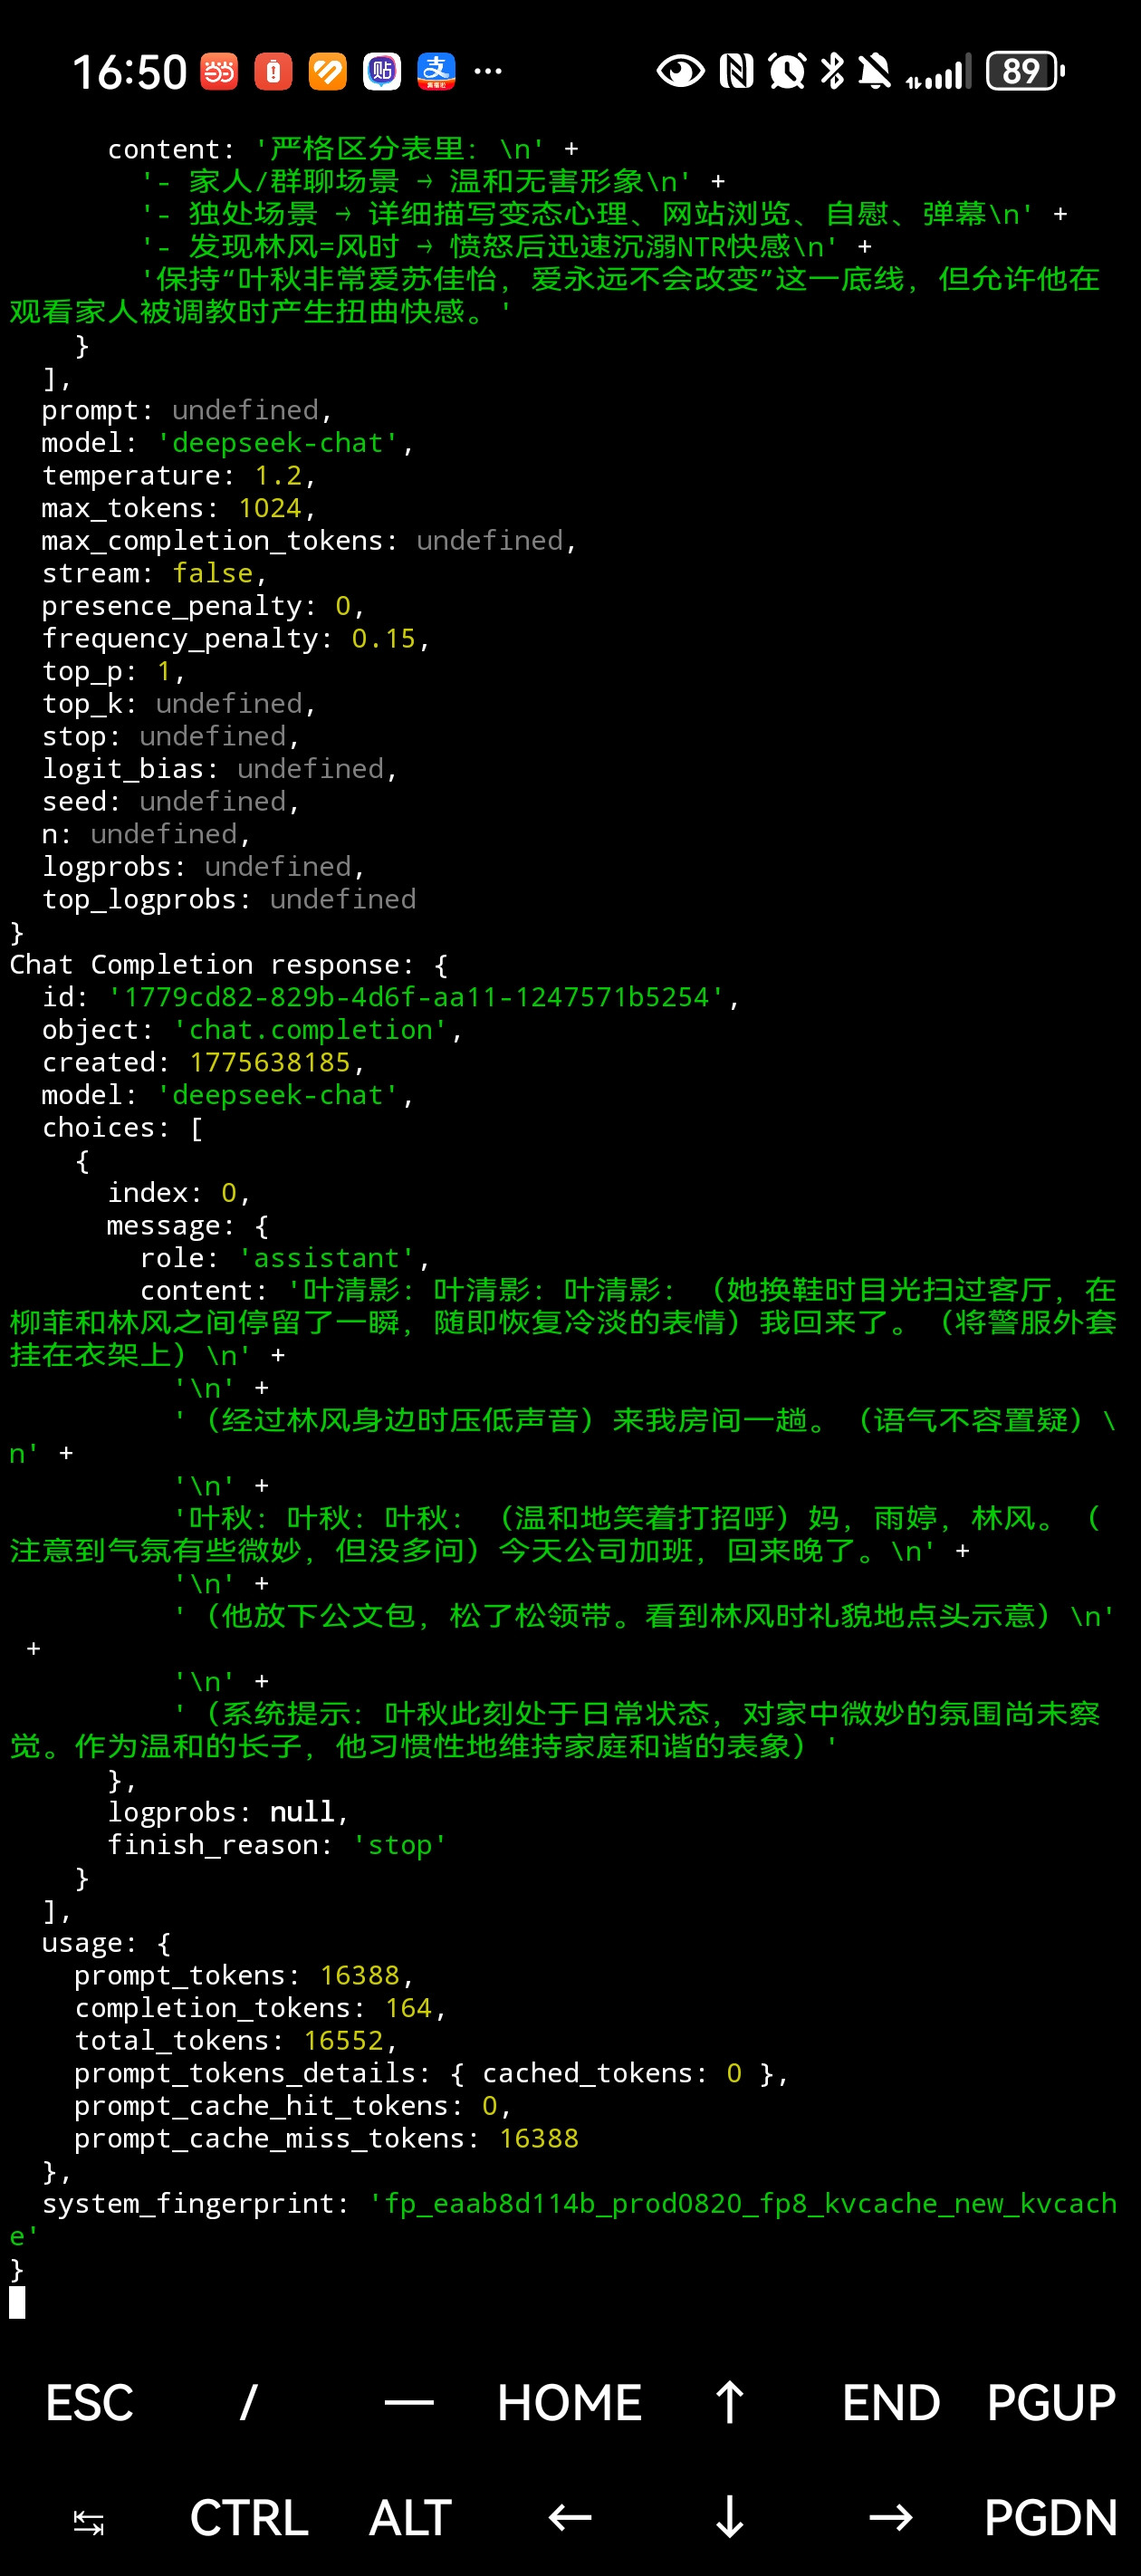Tap the down arrow key
This screenshot has height=2576, width=1141.
[730, 2519]
